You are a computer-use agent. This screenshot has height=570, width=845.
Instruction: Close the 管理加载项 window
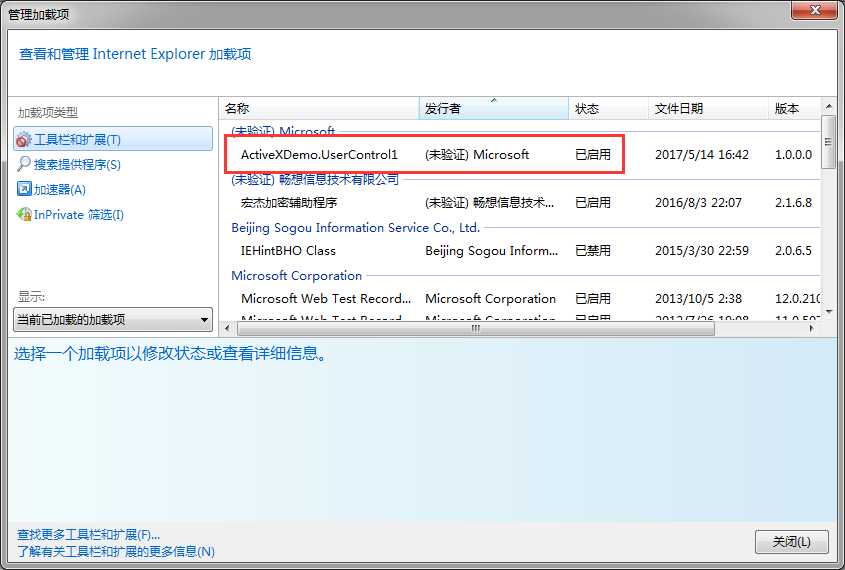(x=814, y=10)
